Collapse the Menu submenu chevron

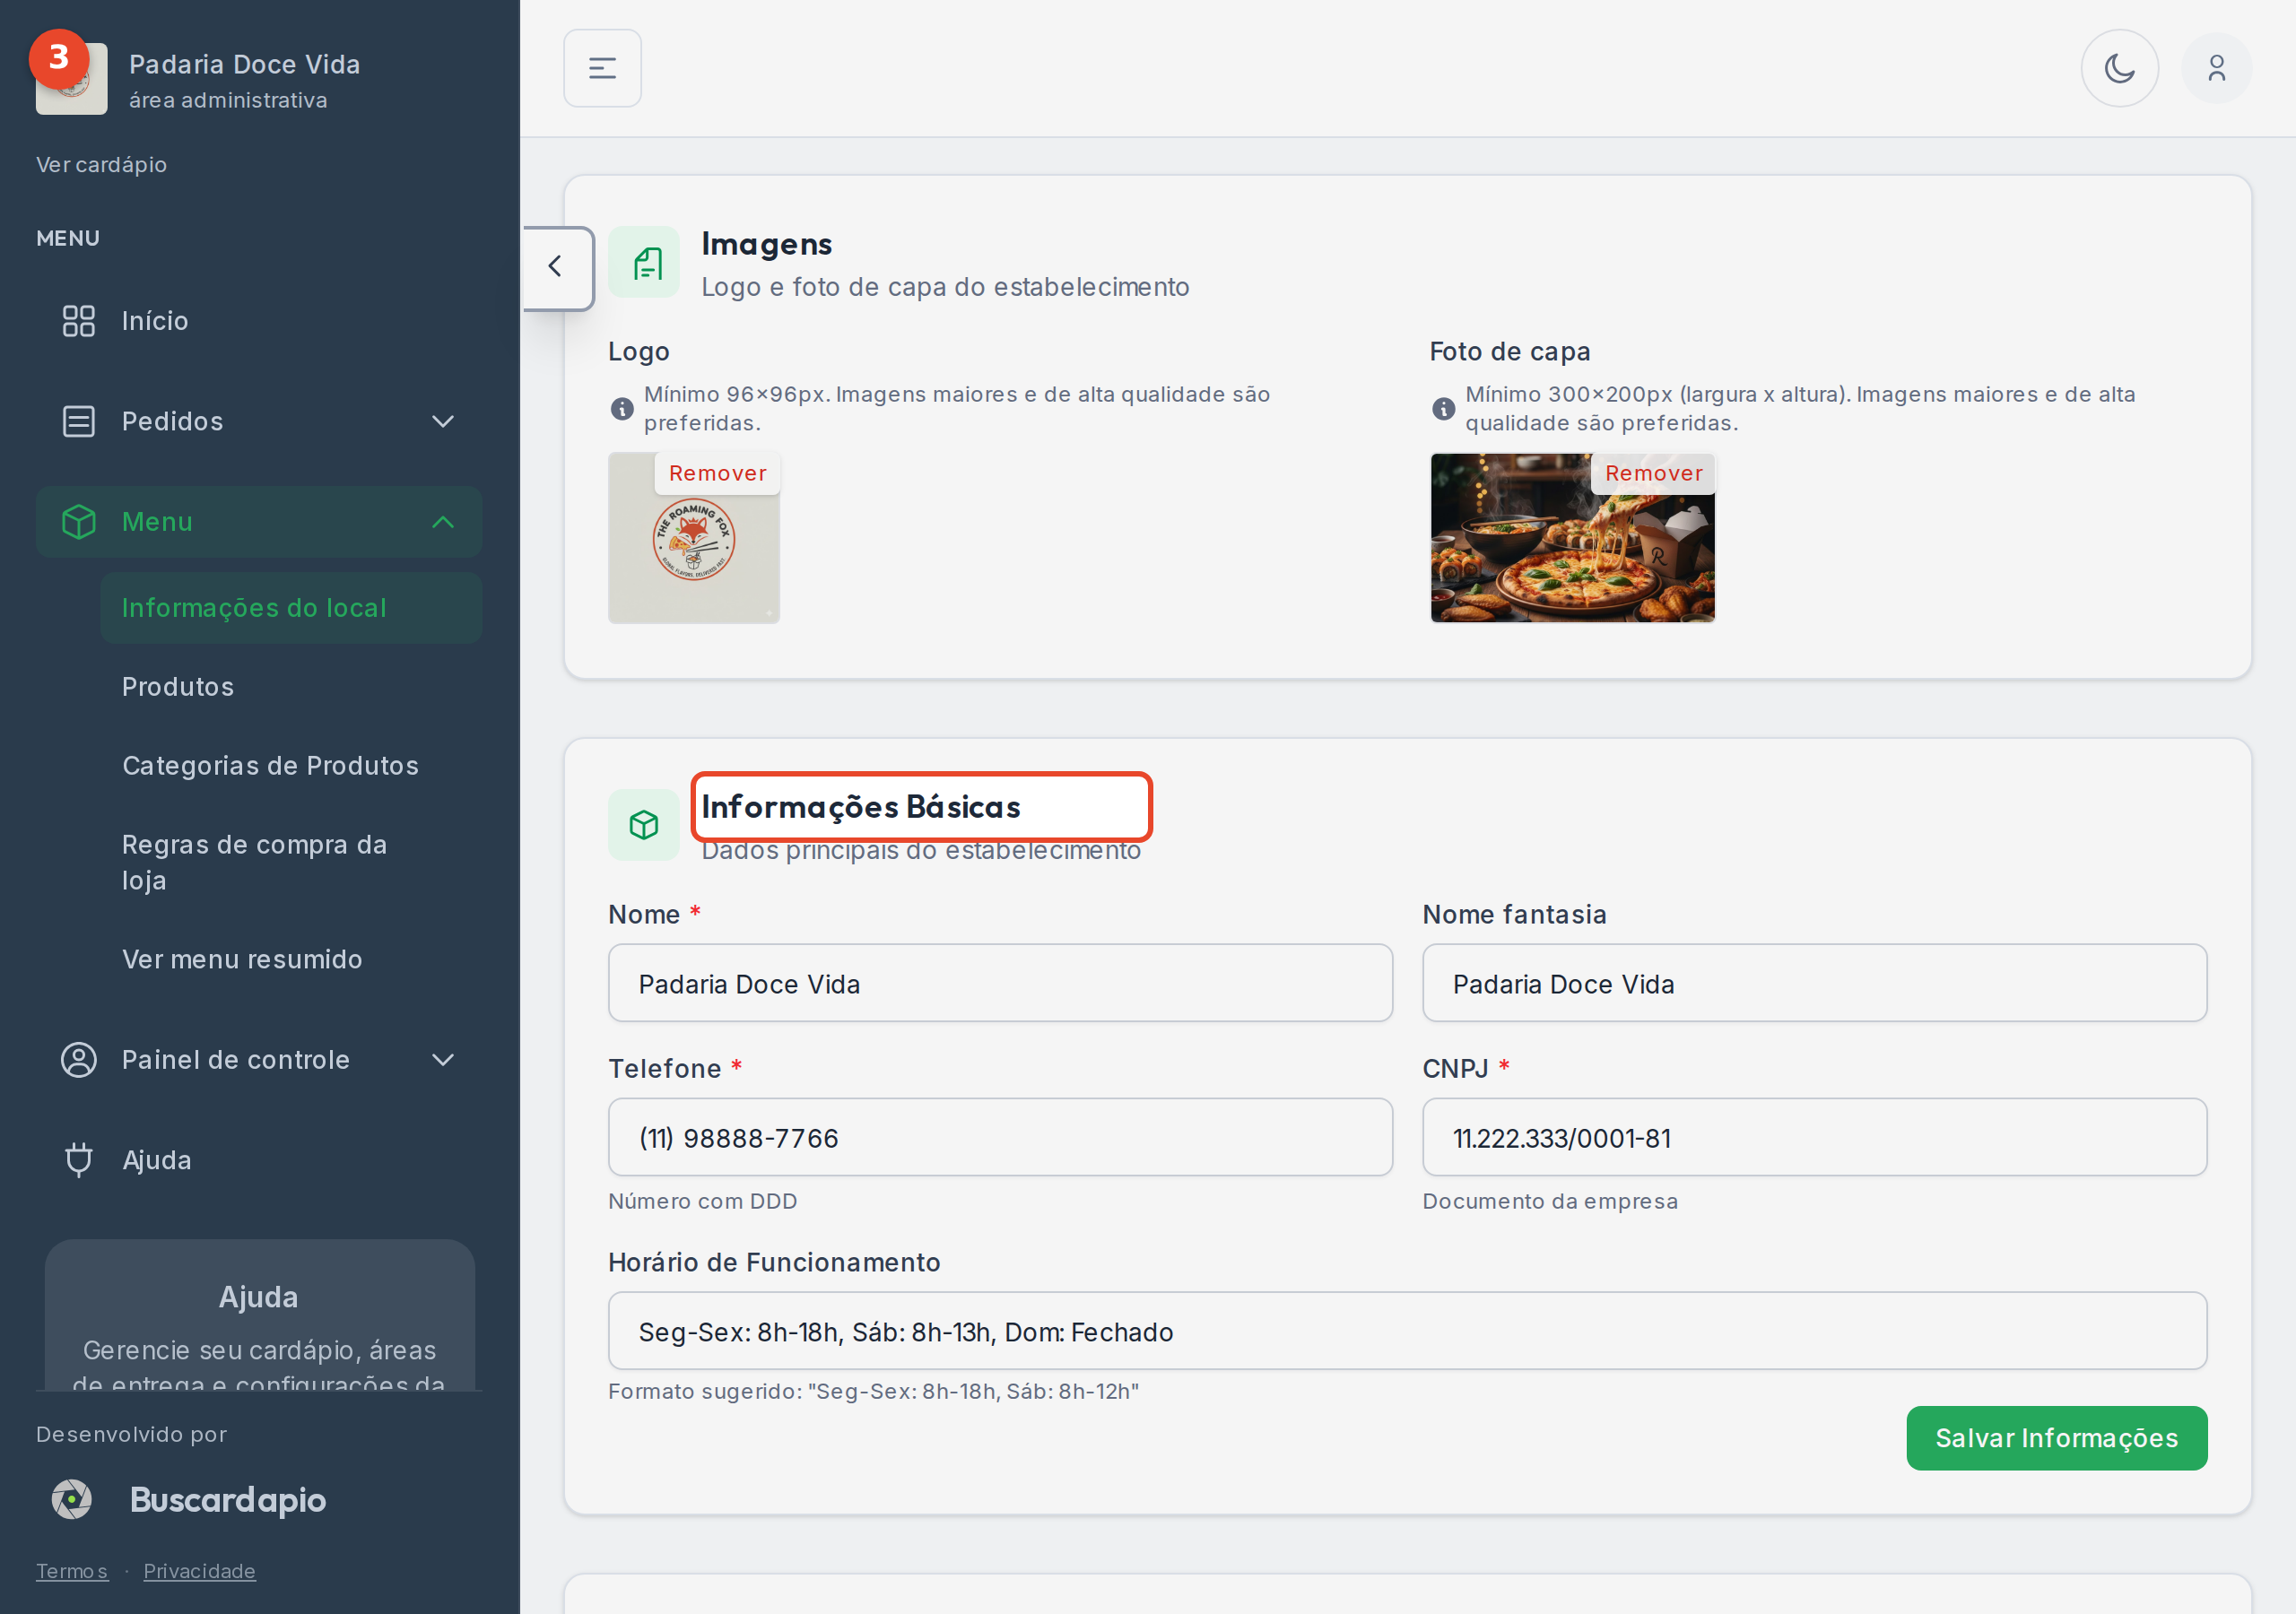pyautogui.click(x=443, y=522)
